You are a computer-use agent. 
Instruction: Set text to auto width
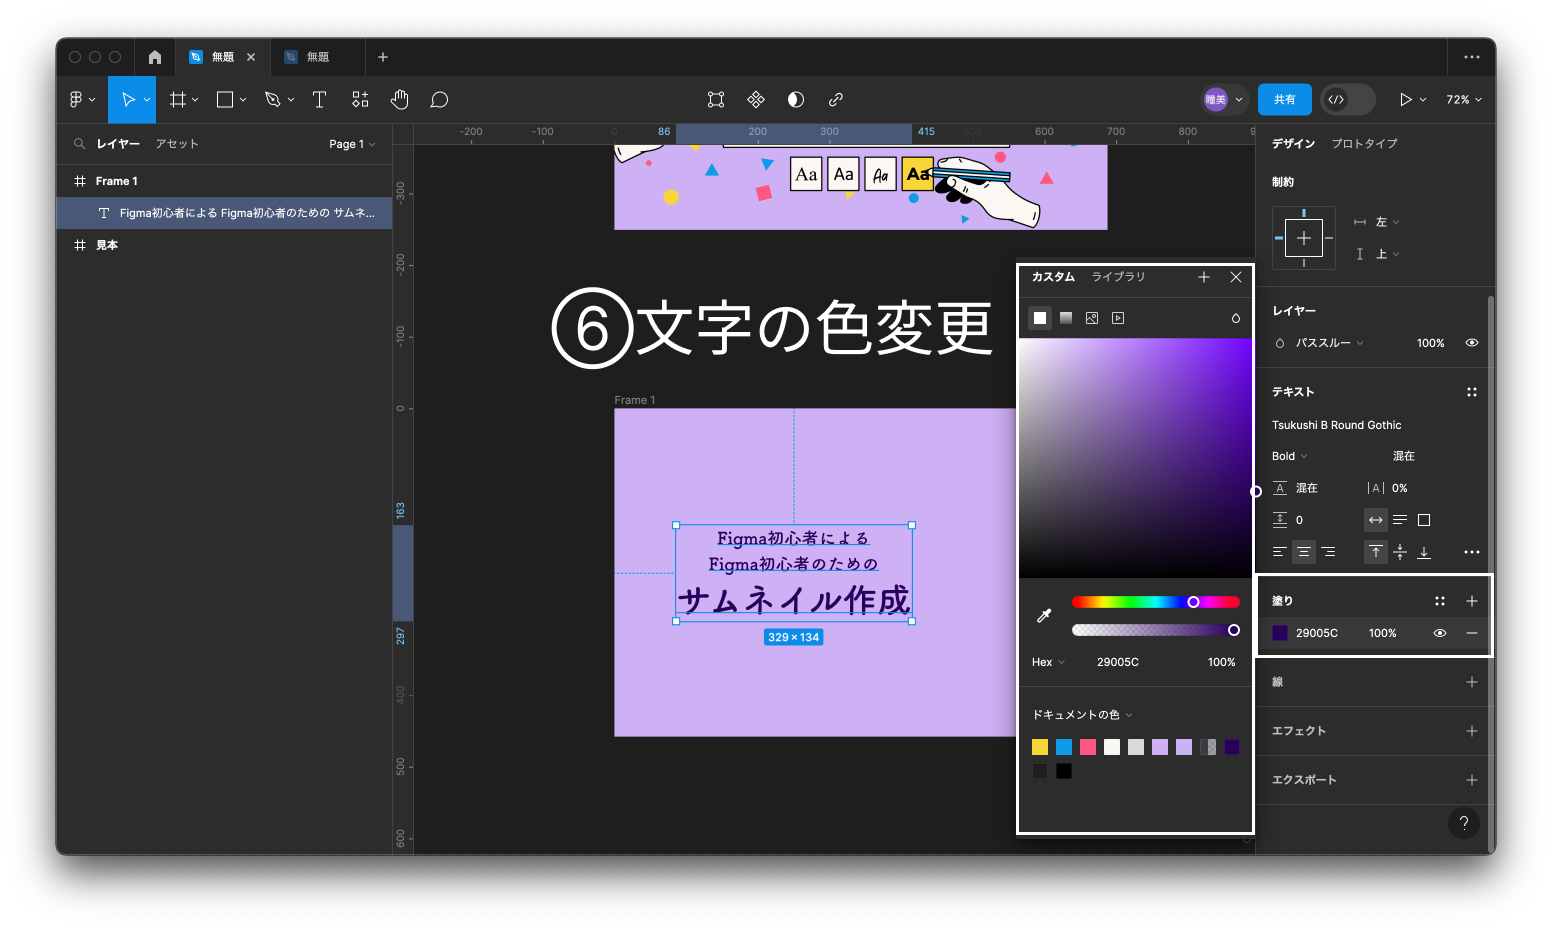(x=1376, y=520)
